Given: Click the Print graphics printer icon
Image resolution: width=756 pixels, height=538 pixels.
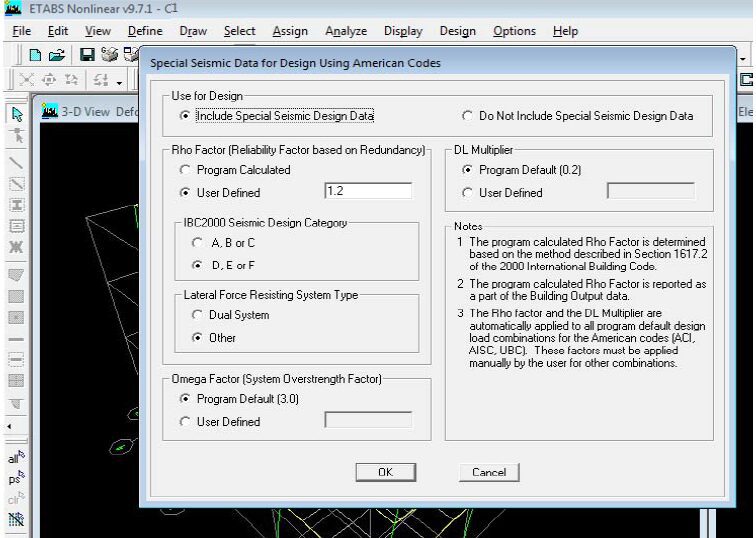Looking at the screenshot, I should [109, 55].
